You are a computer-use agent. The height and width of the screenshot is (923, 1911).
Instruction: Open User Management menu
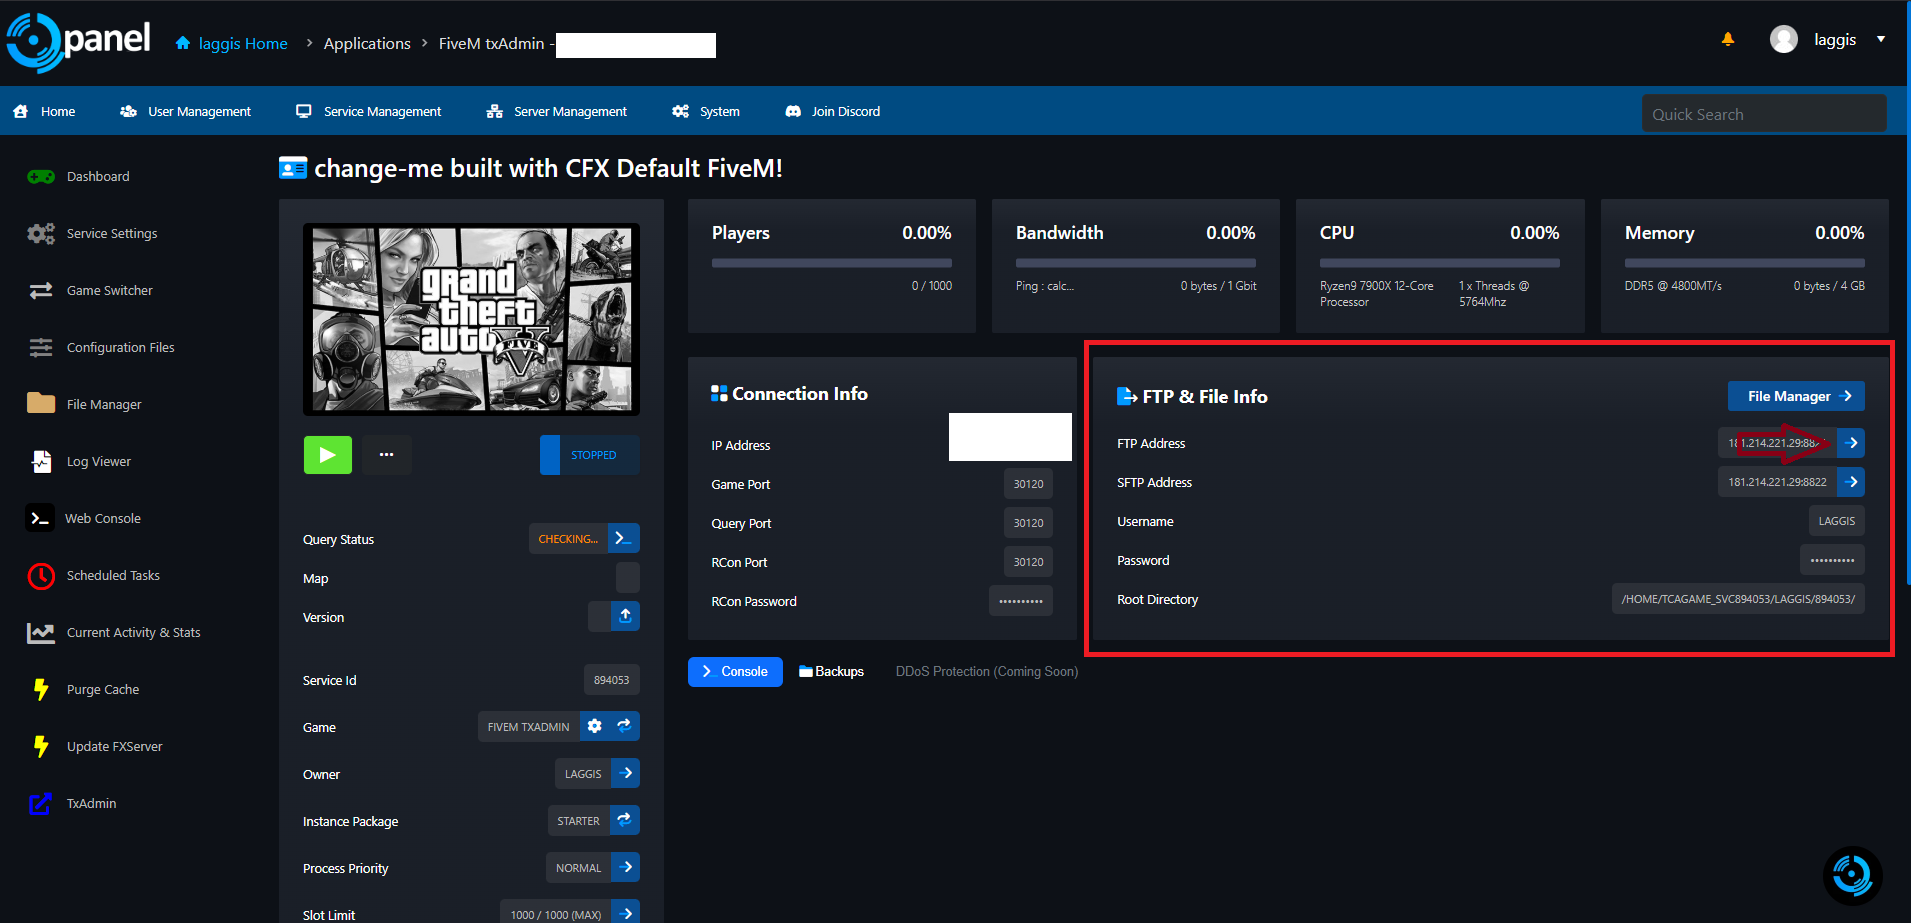[185, 111]
